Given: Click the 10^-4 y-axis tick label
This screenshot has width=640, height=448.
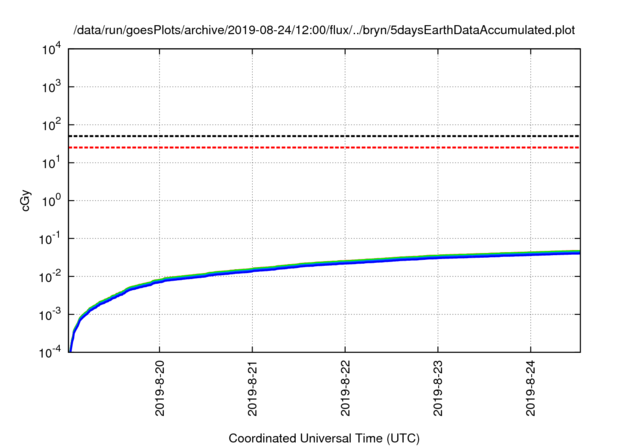Looking at the screenshot, I should click(x=50, y=352).
